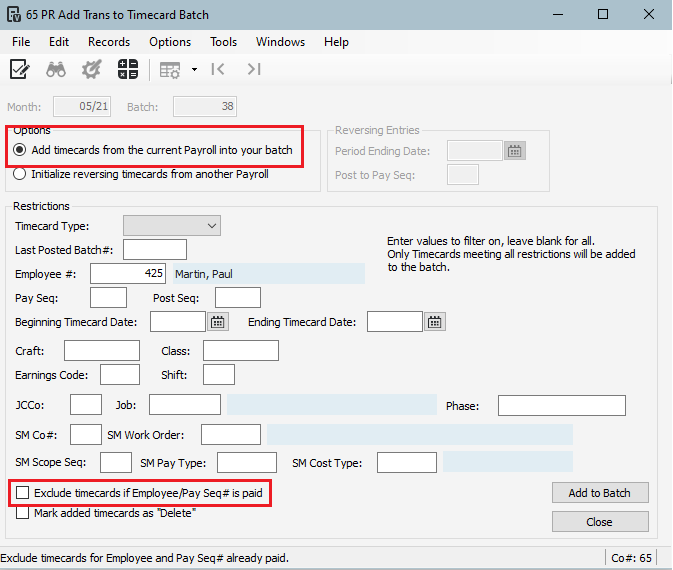This screenshot has height=570, width=673.
Task: Open calendar for Ending Timecard Date
Action: tap(435, 322)
